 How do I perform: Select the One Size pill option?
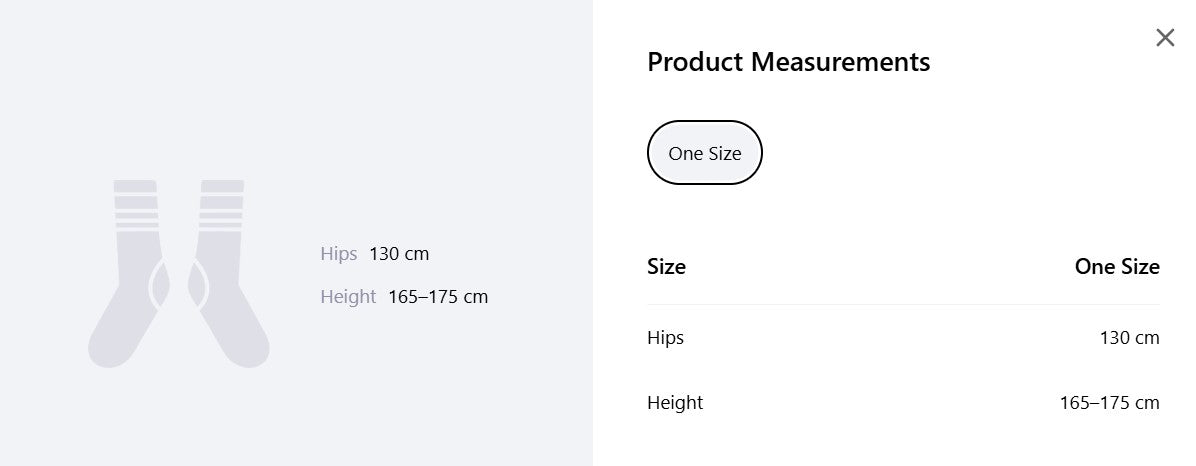705,153
